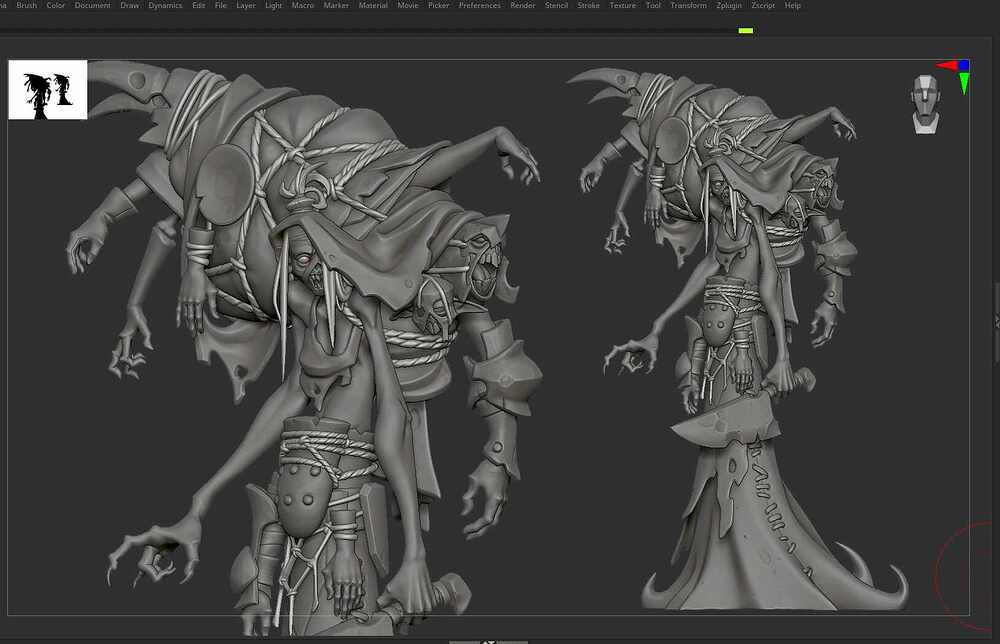Click the silhouette thumbnail preview
The image size is (1000, 644).
click(48, 90)
